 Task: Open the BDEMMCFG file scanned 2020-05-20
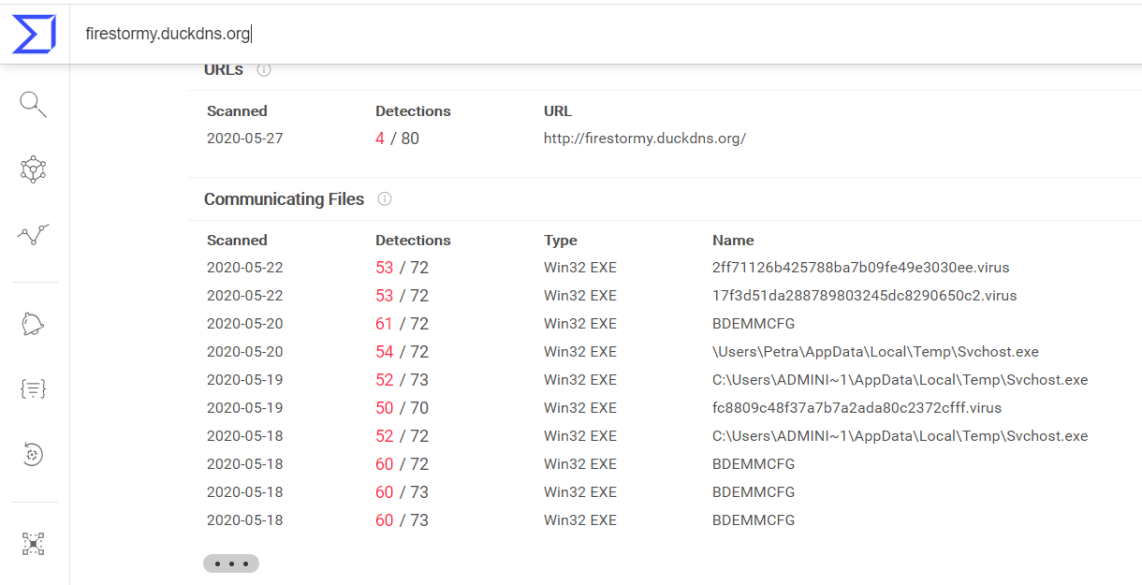753,324
